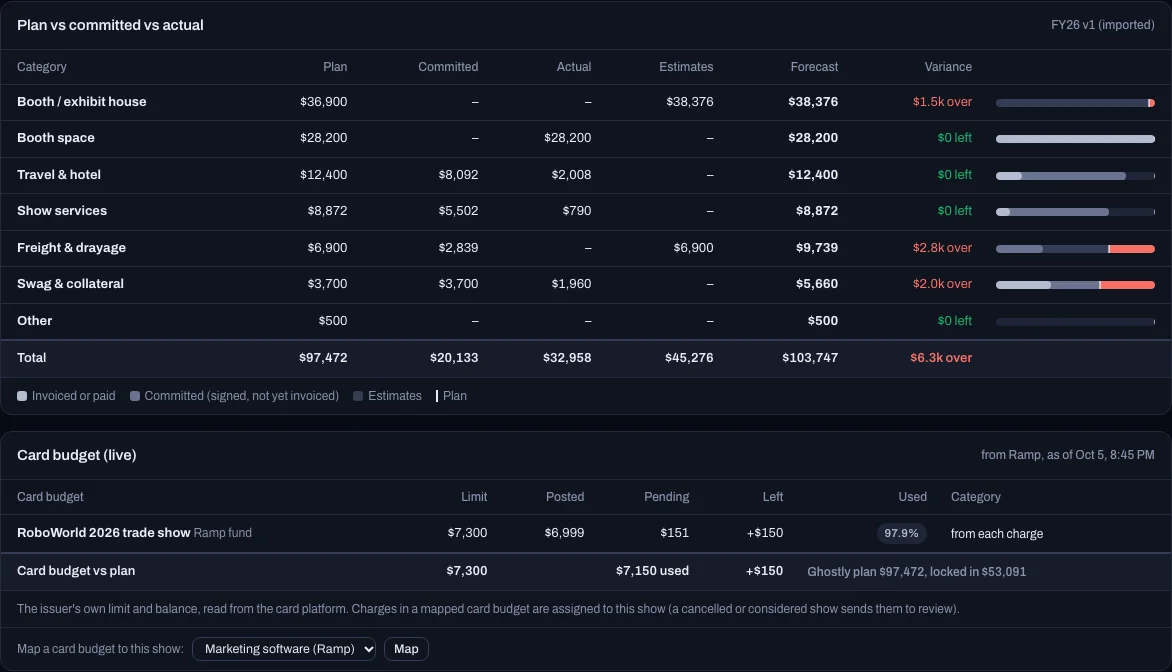1172x672 pixels.
Task: Click the Plan column header
Action: [x=335, y=67]
